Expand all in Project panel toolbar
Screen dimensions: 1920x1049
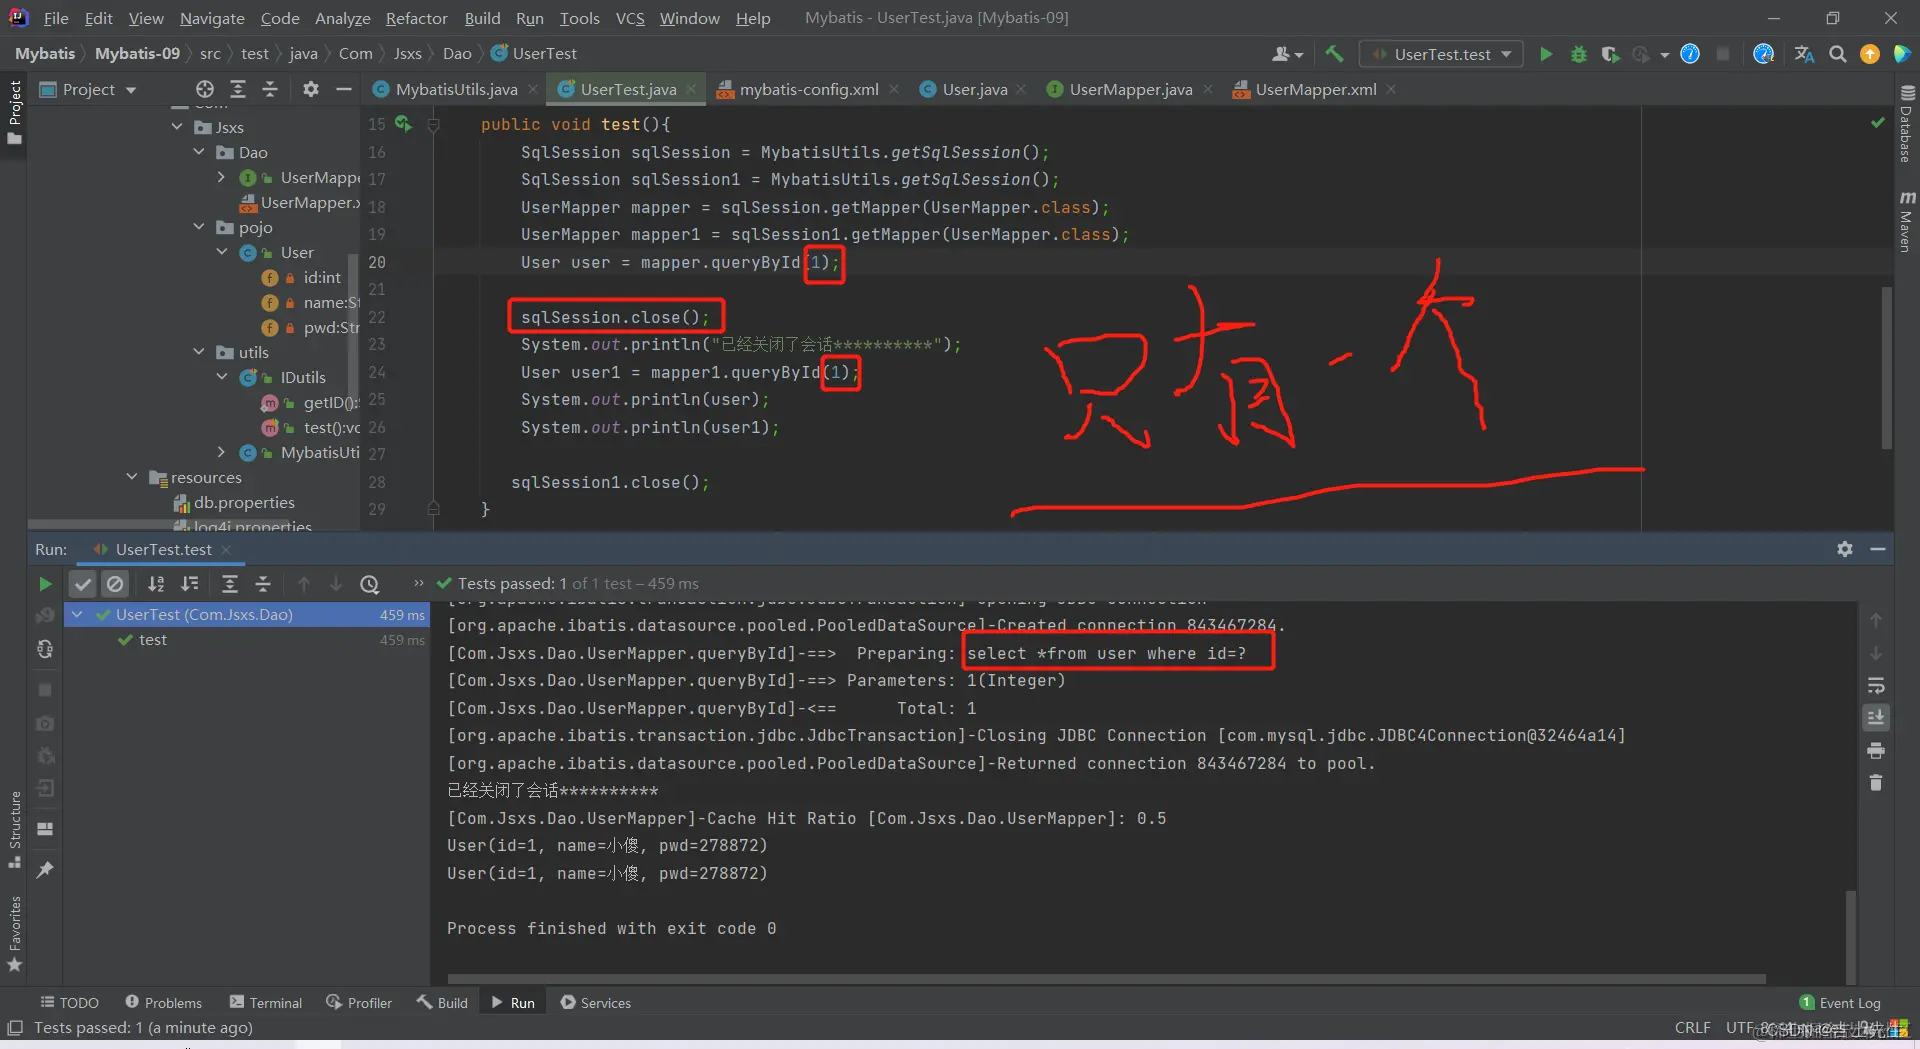(238, 89)
